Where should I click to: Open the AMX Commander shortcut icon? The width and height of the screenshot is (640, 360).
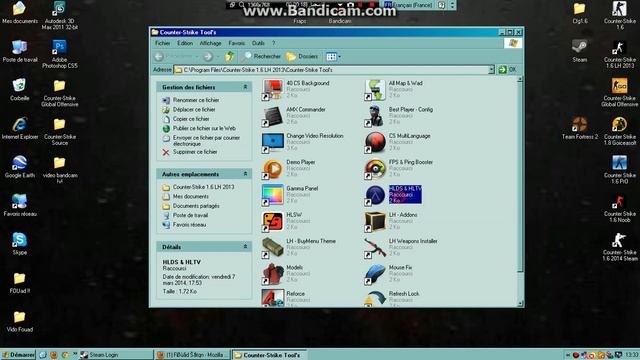pos(273,116)
